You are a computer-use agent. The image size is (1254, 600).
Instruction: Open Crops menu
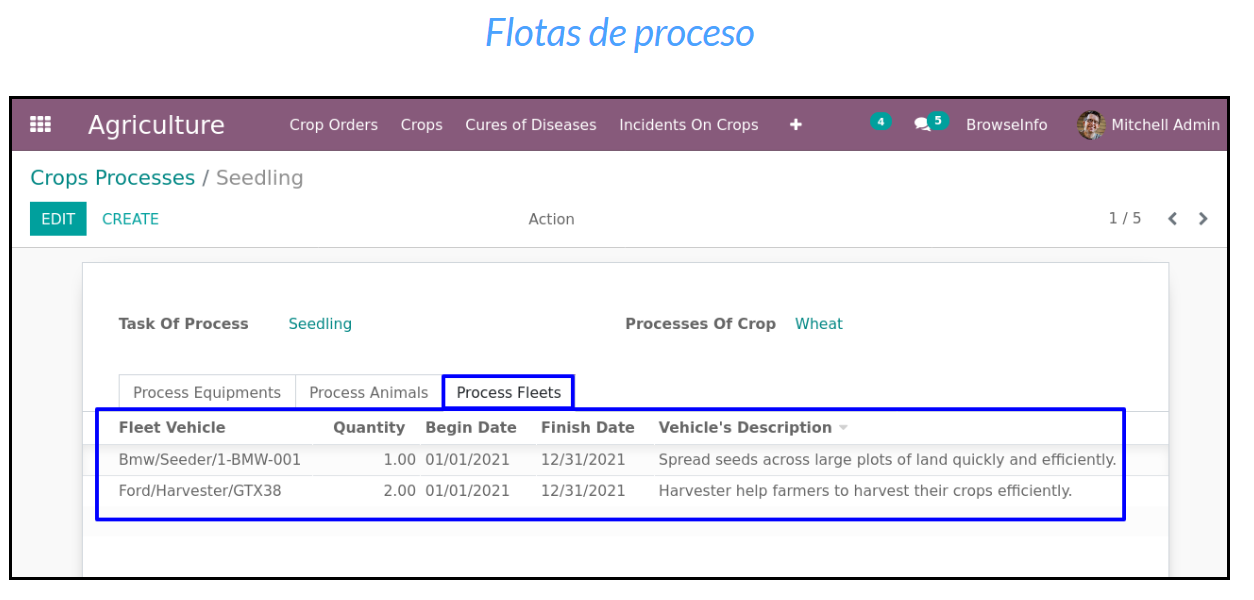point(421,125)
